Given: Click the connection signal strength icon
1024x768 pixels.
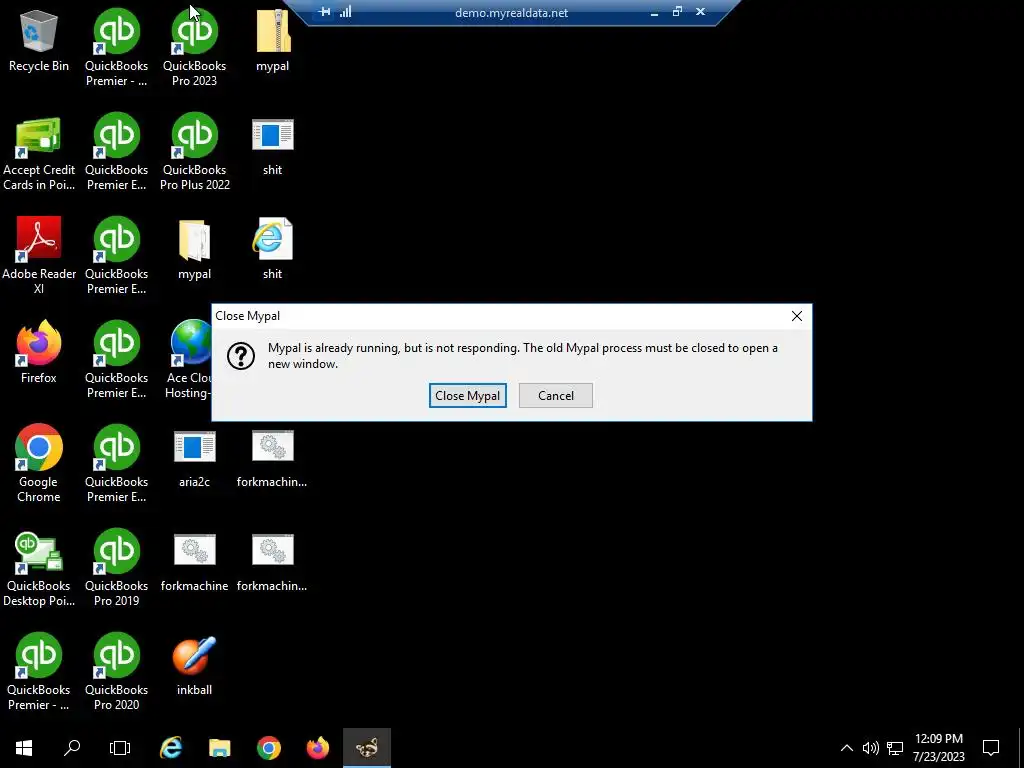Looking at the screenshot, I should 345,12.
